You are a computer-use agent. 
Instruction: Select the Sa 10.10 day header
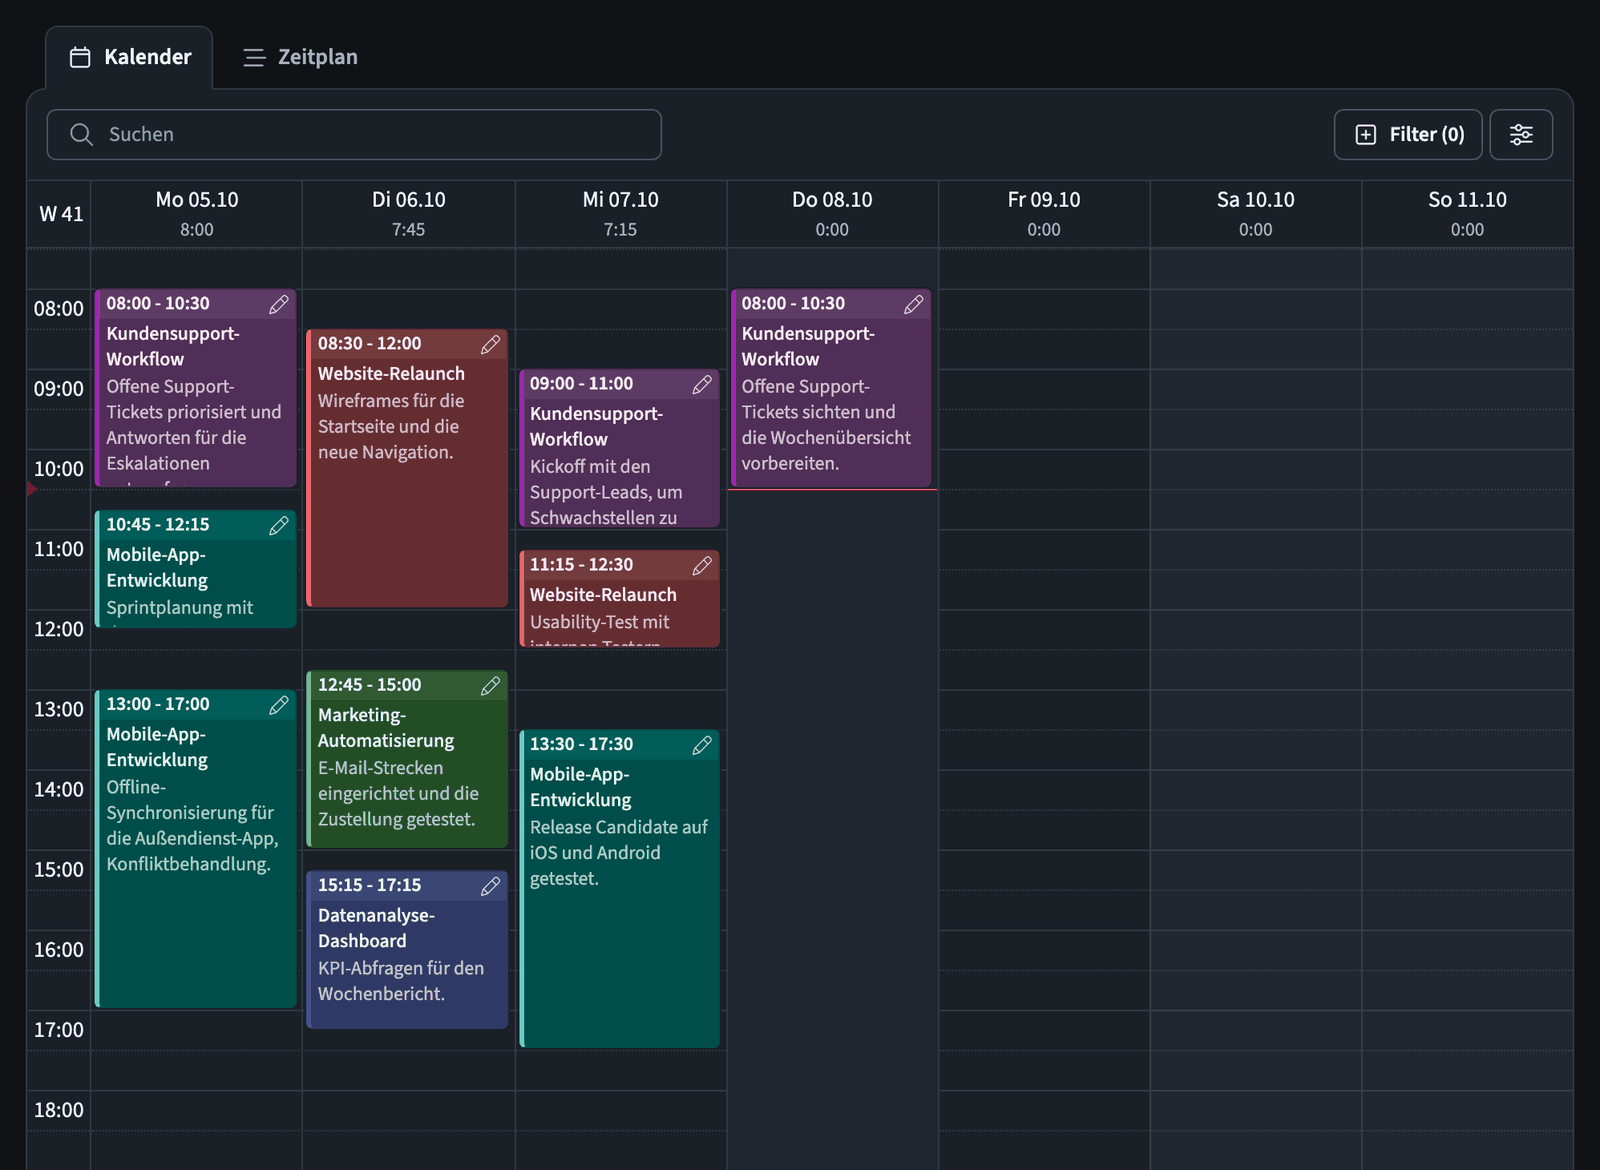click(1256, 213)
